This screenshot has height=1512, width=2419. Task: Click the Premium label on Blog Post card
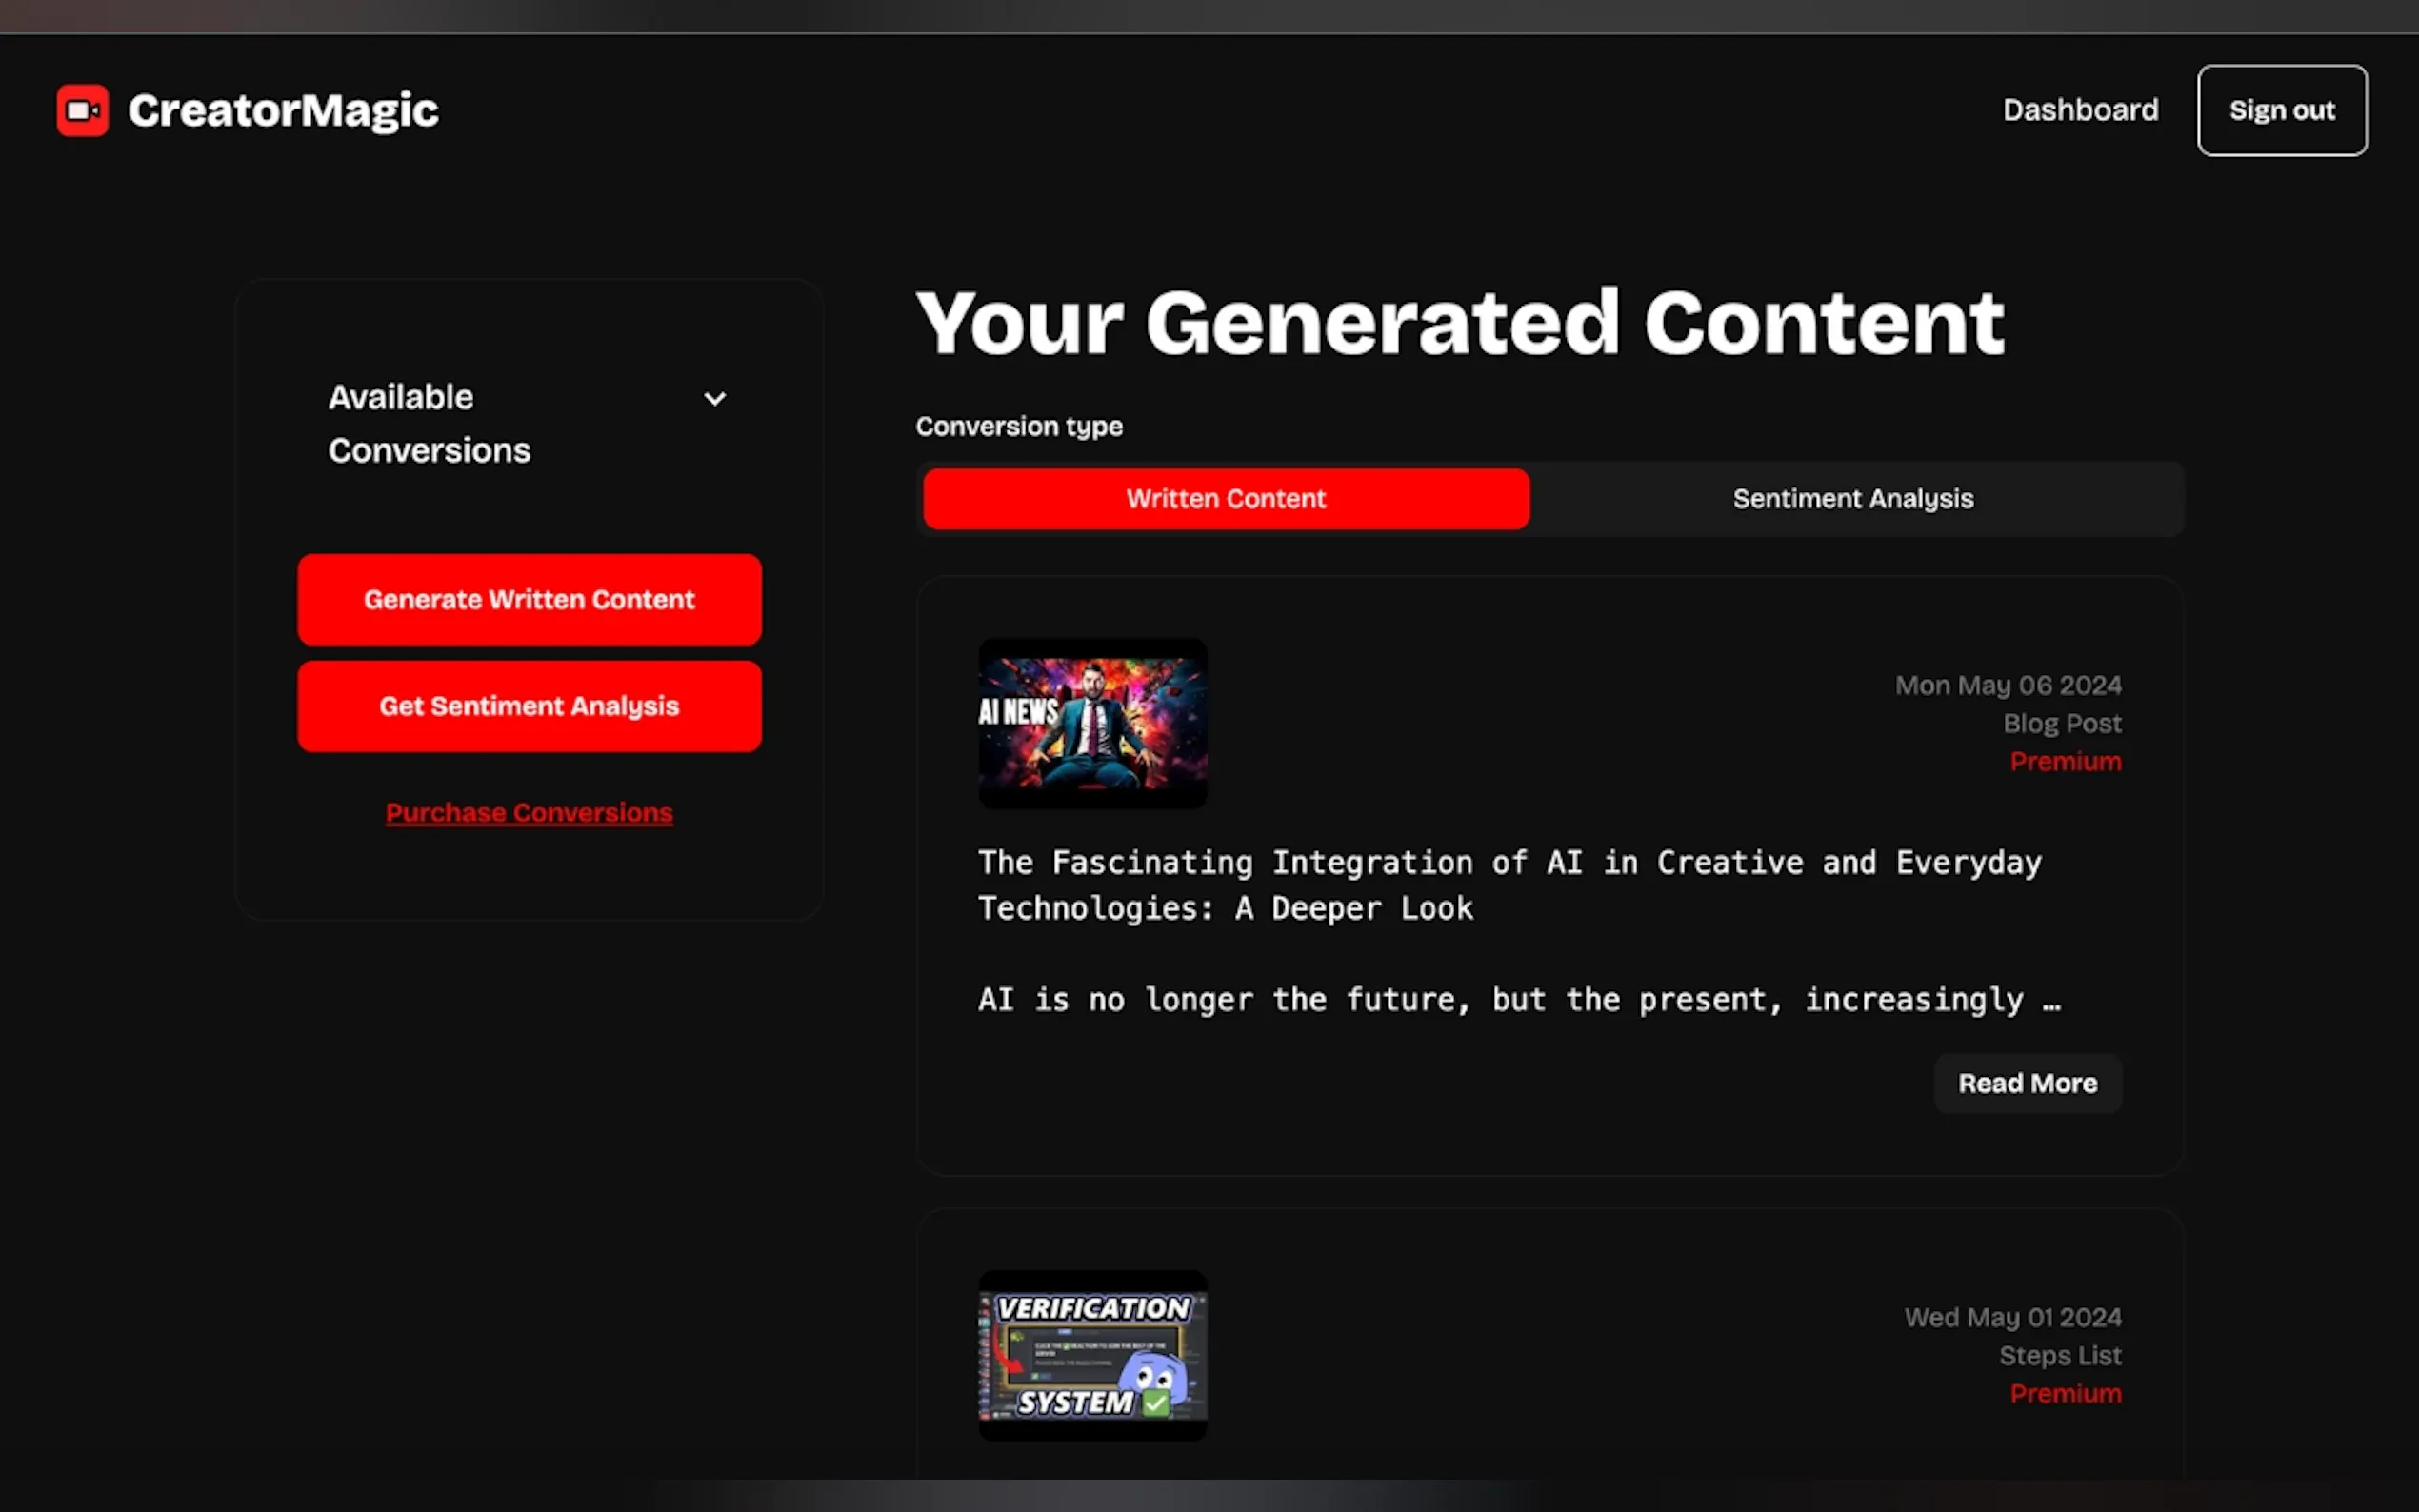point(2065,761)
